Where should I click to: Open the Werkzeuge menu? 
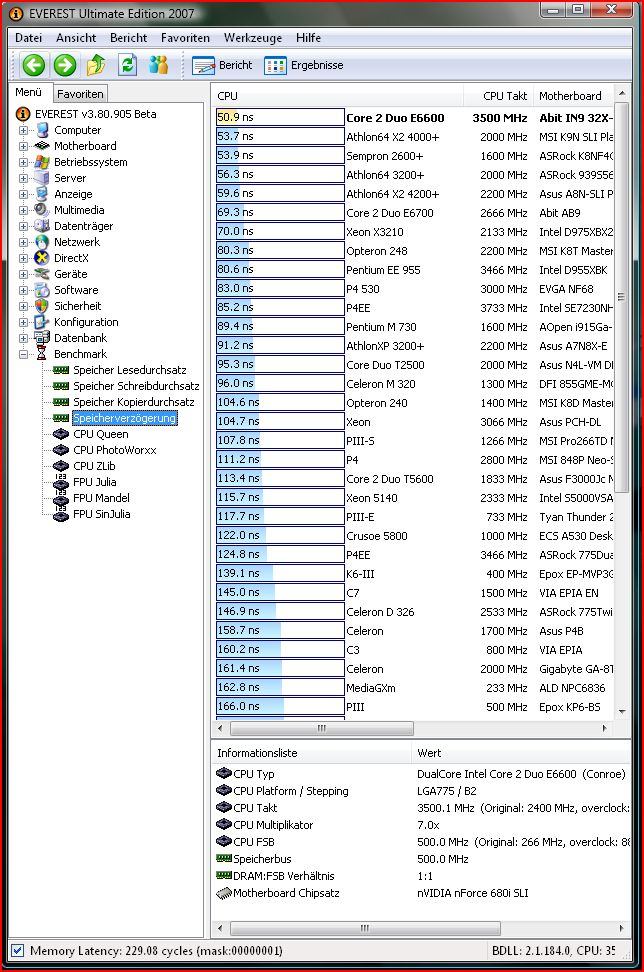[253, 38]
